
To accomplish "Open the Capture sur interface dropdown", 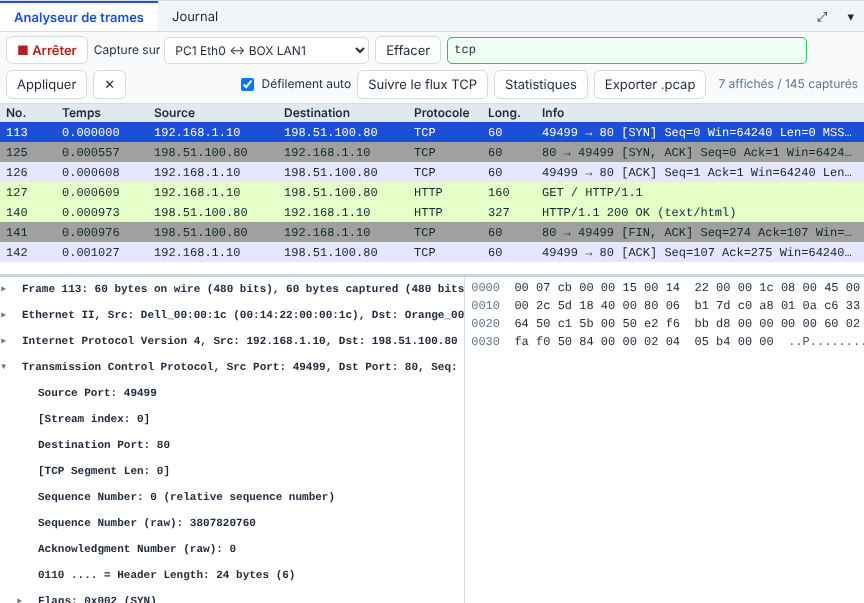I will click(267, 51).
